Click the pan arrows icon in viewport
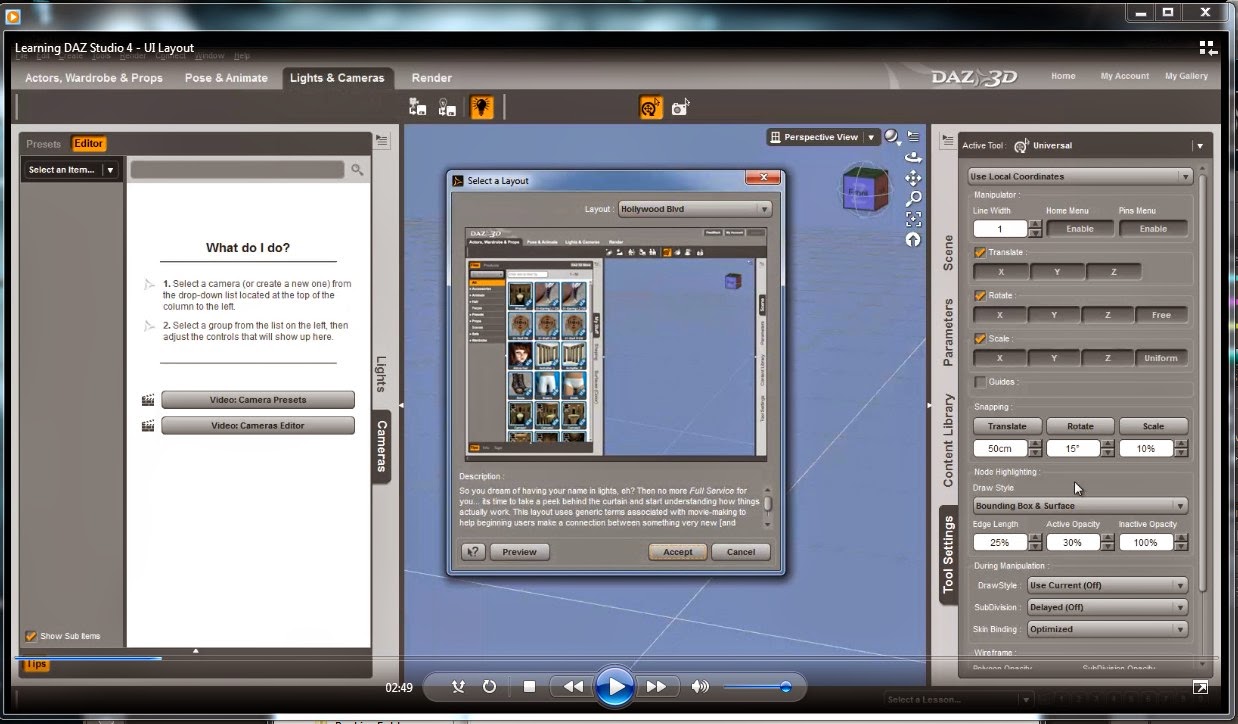Image resolution: width=1238 pixels, height=724 pixels. click(913, 178)
